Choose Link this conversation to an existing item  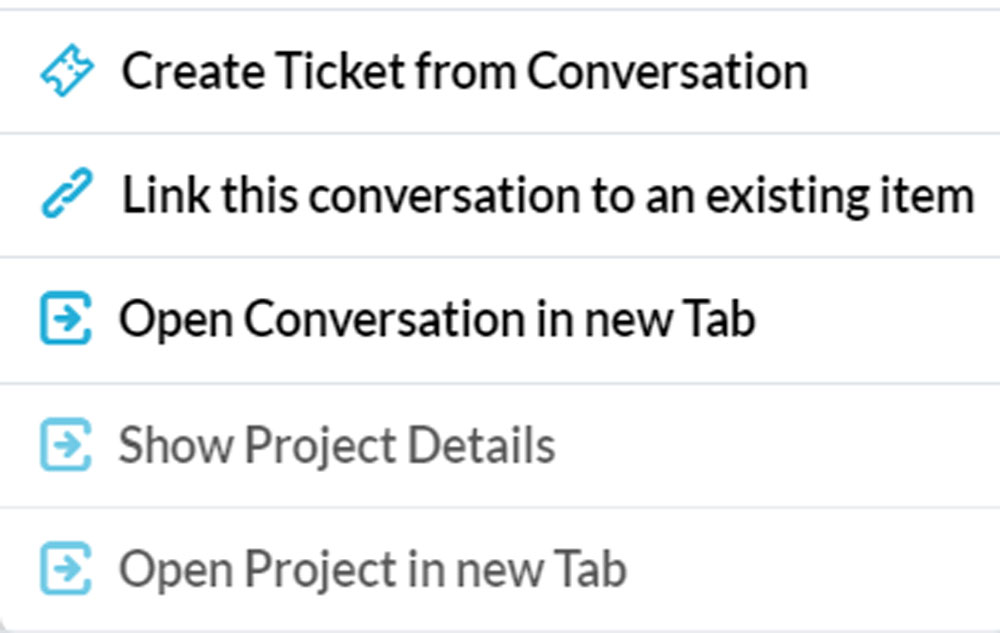point(547,195)
